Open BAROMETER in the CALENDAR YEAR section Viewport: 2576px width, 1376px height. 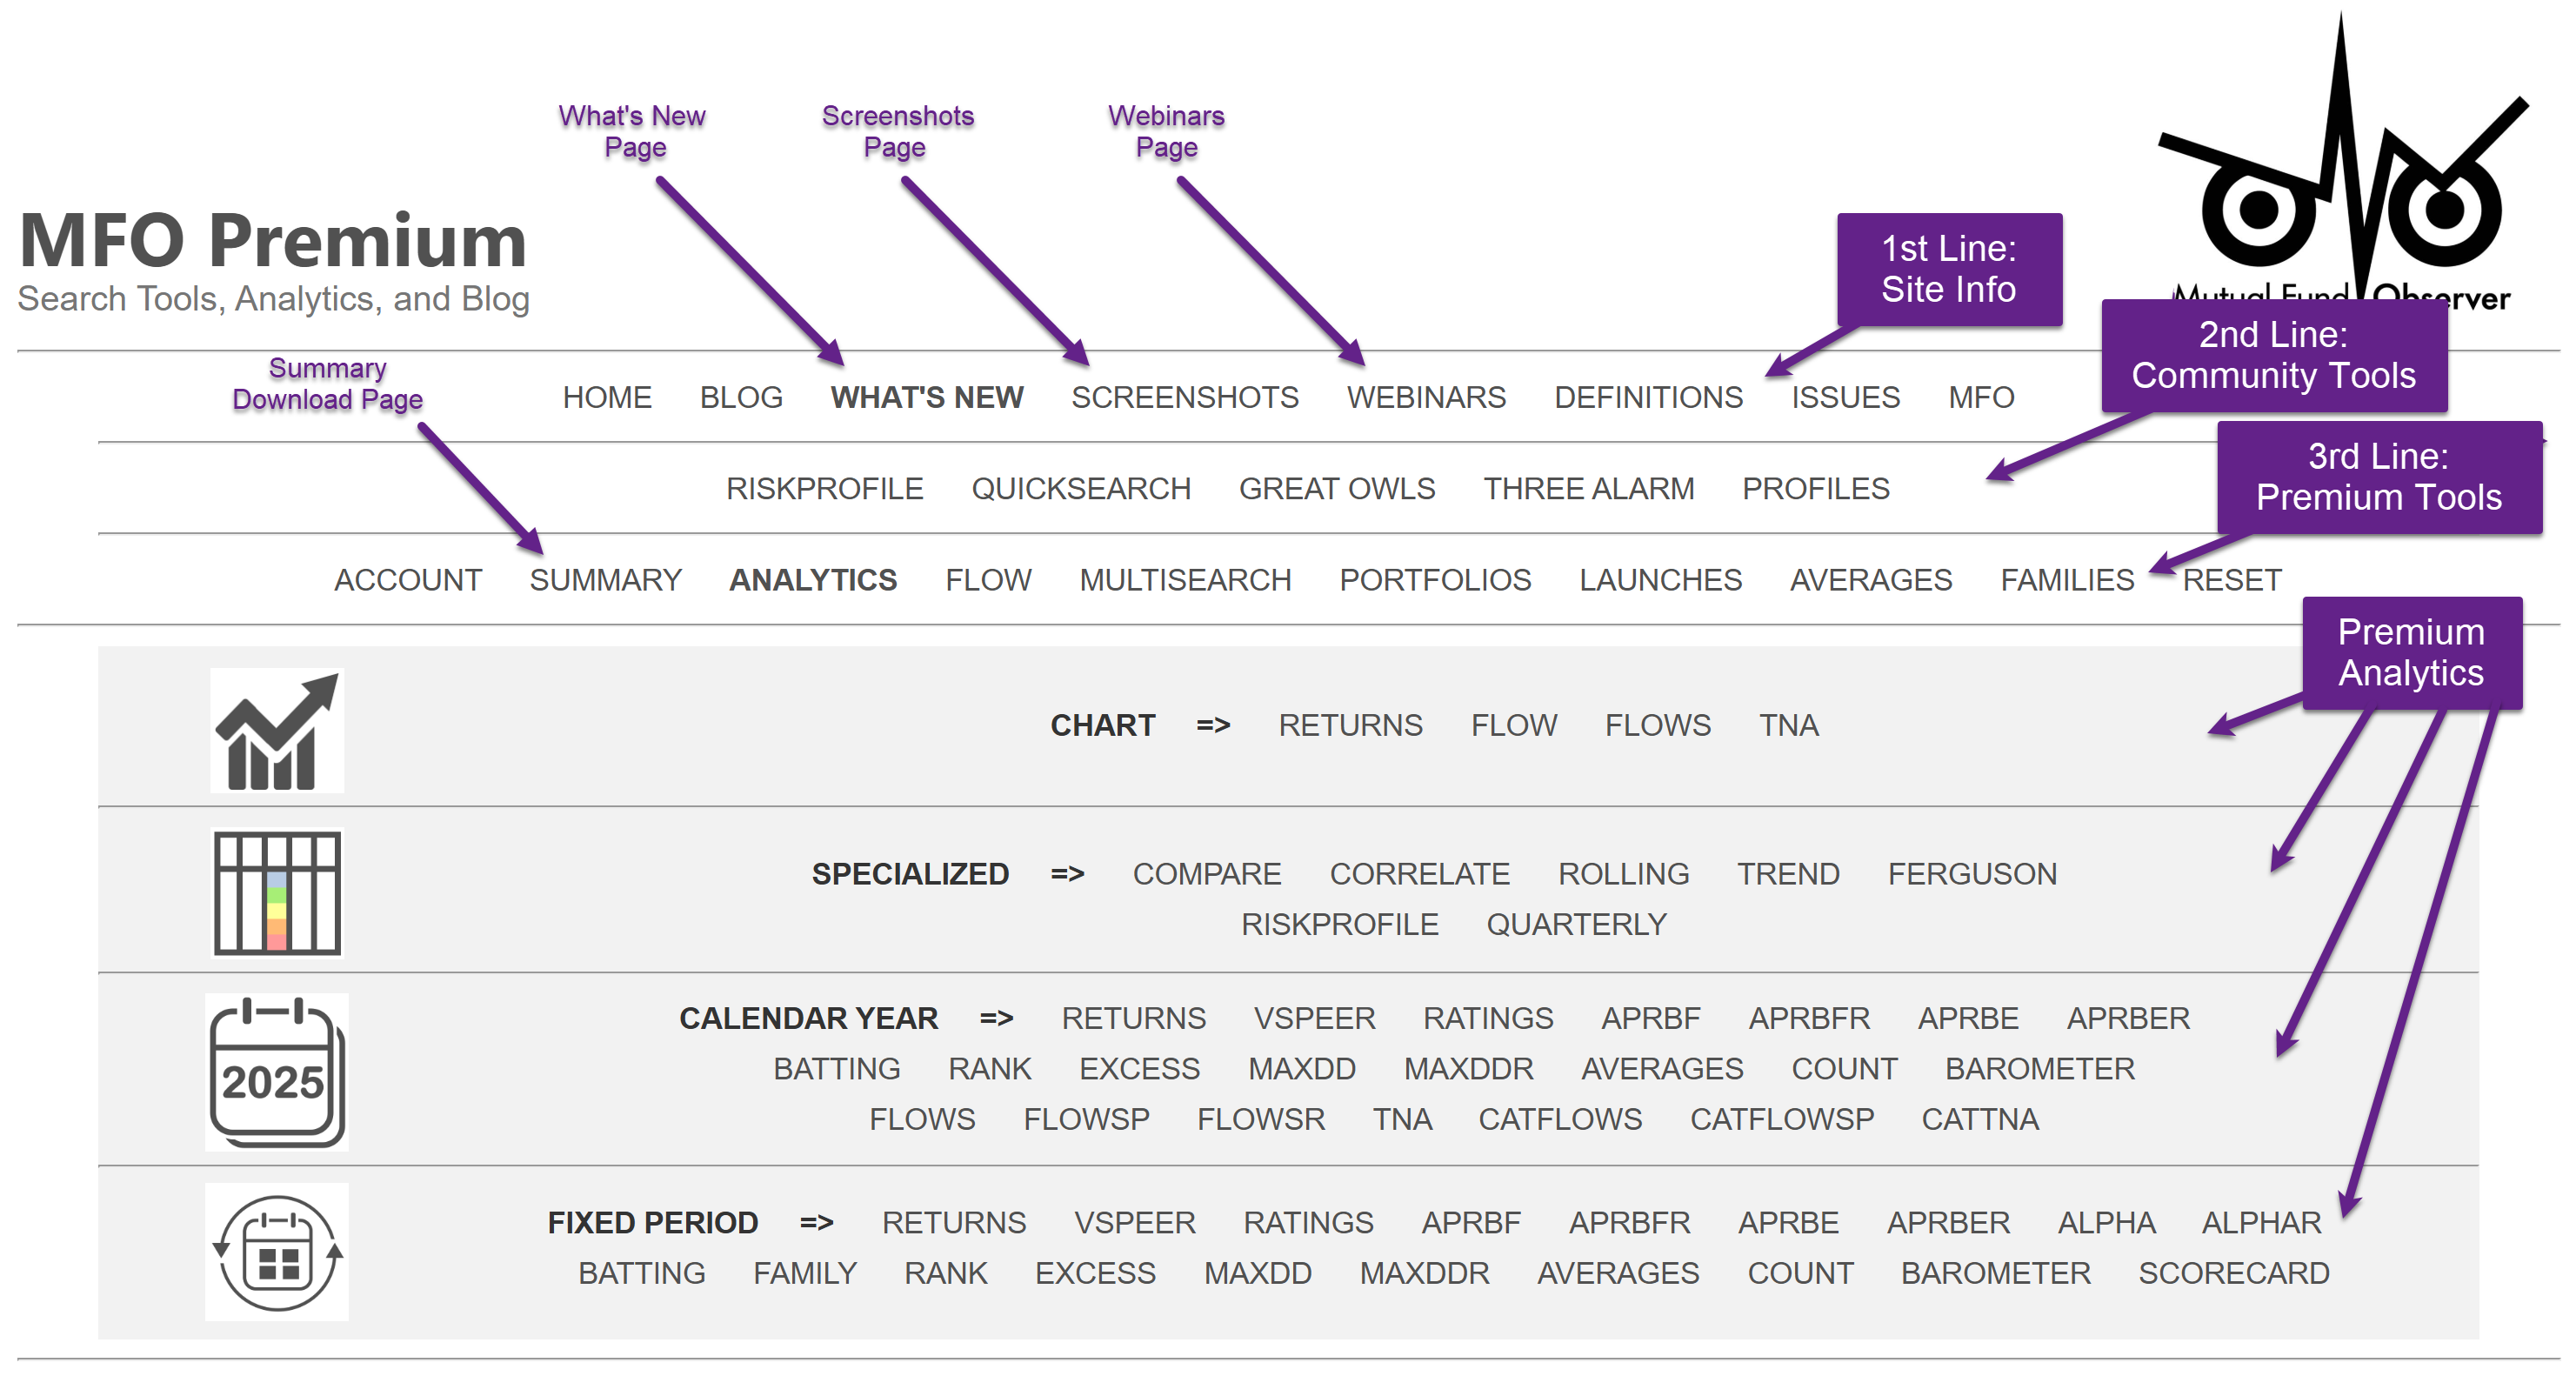click(x=2039, y=1069)
